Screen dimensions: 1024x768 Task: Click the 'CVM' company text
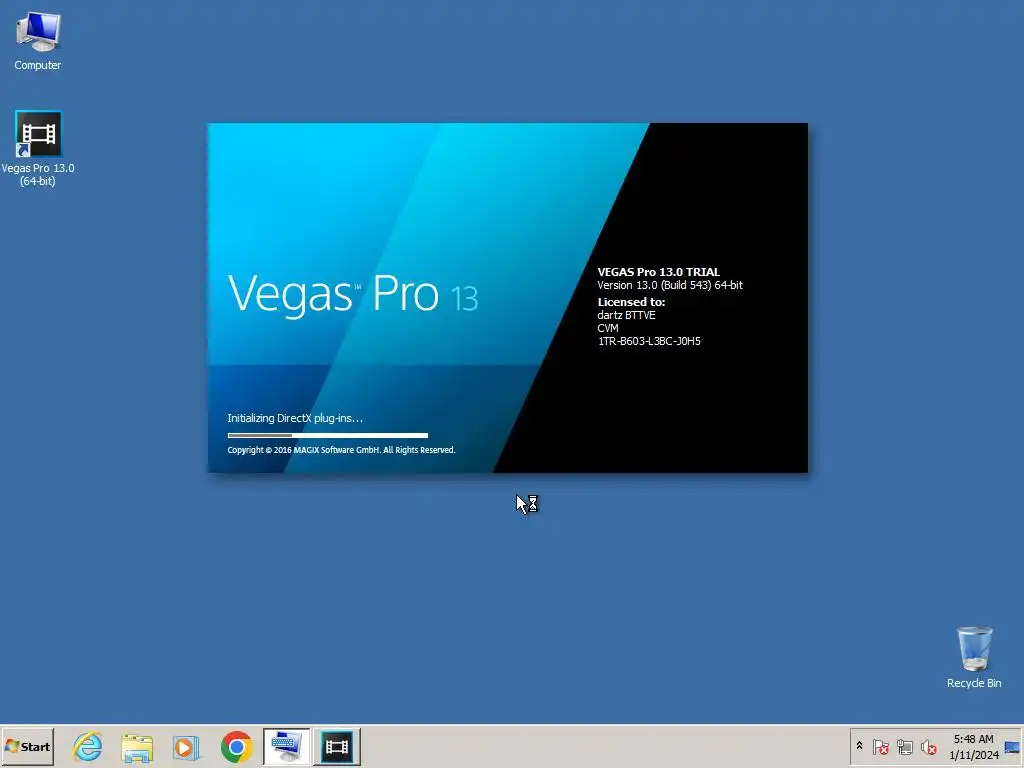coord(607,328)
